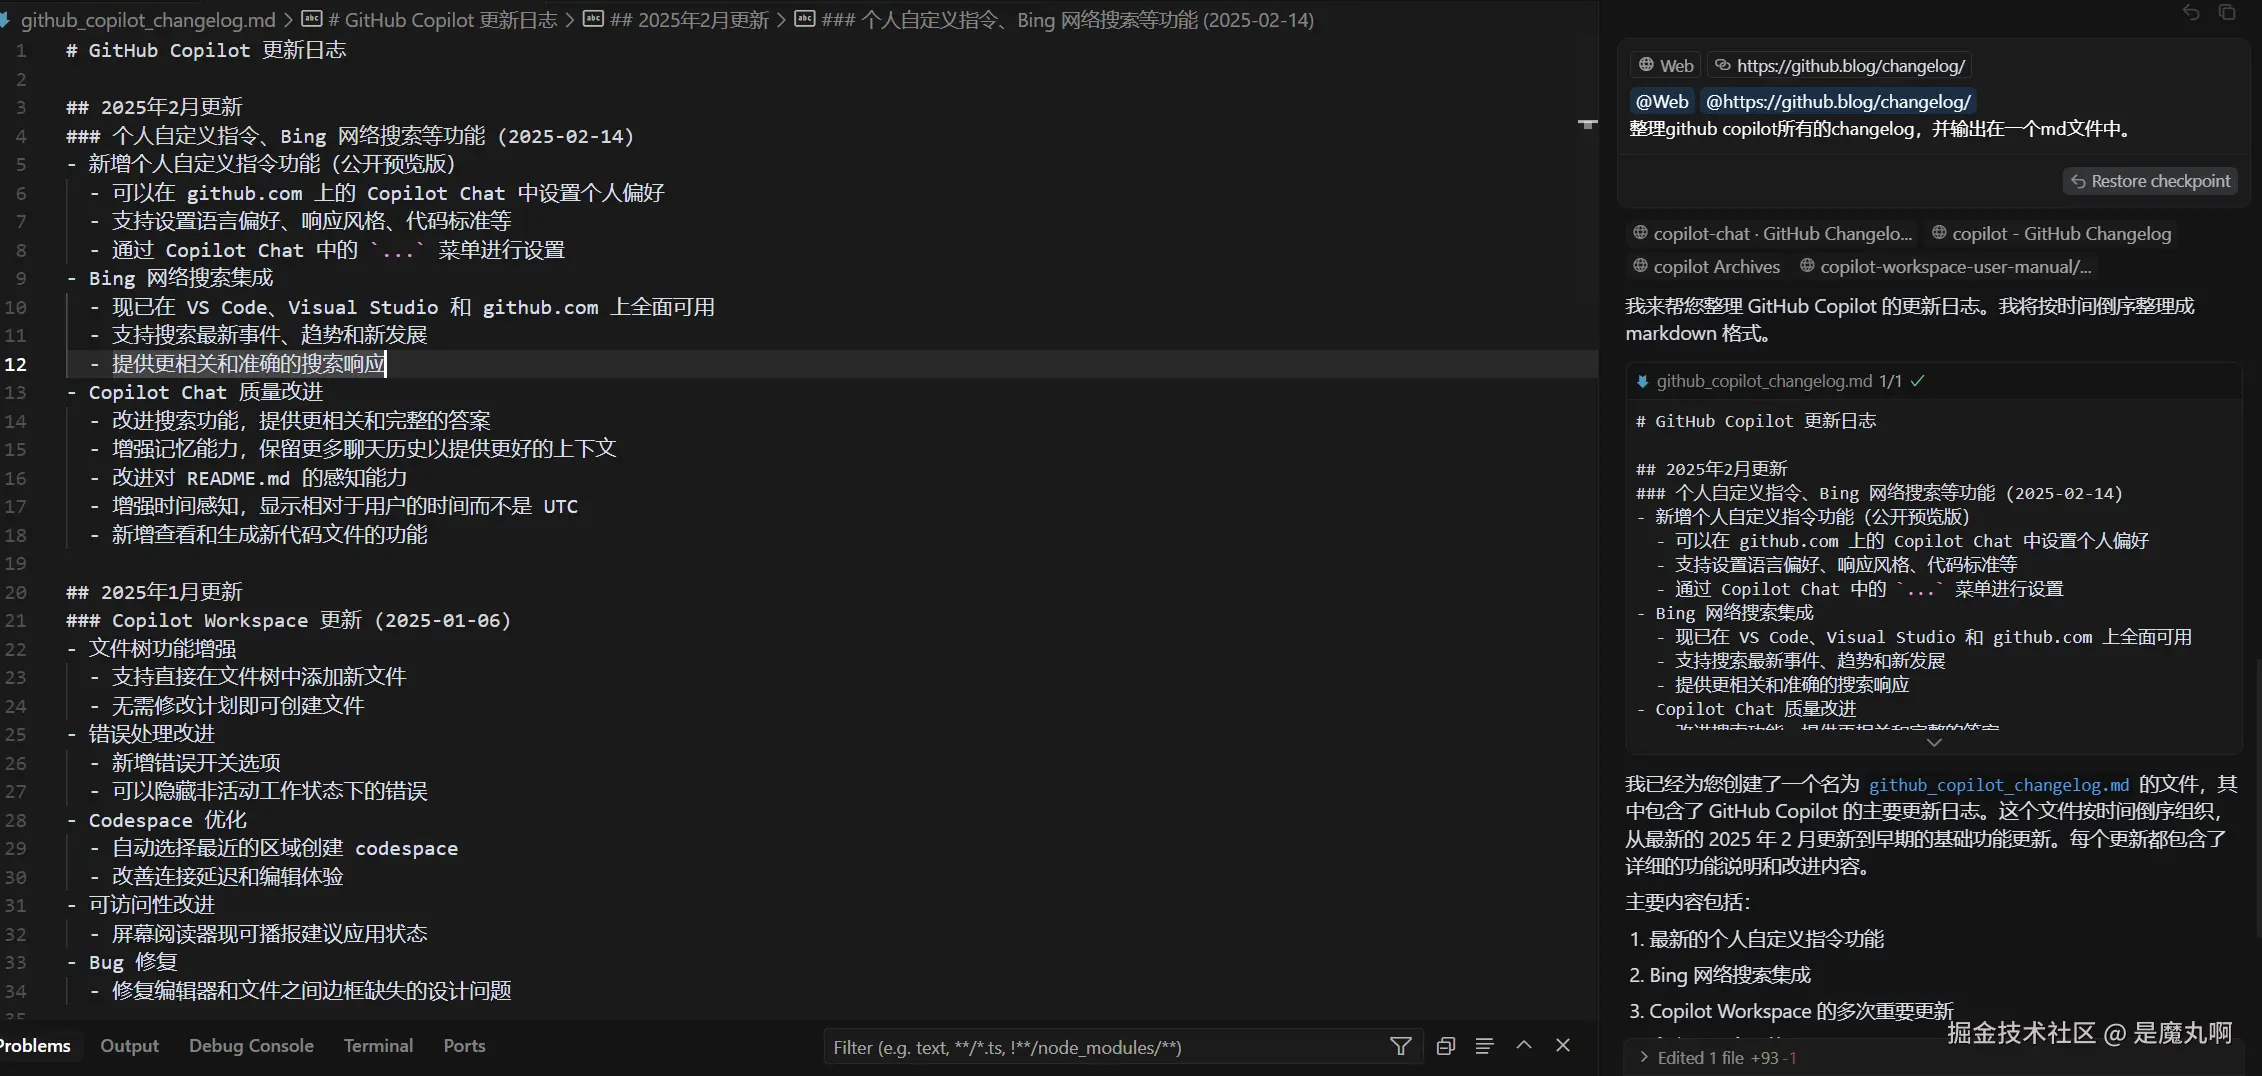
Task: Toggle view as table/tree icon in panel
Action: click(x=1484, y=1046)
